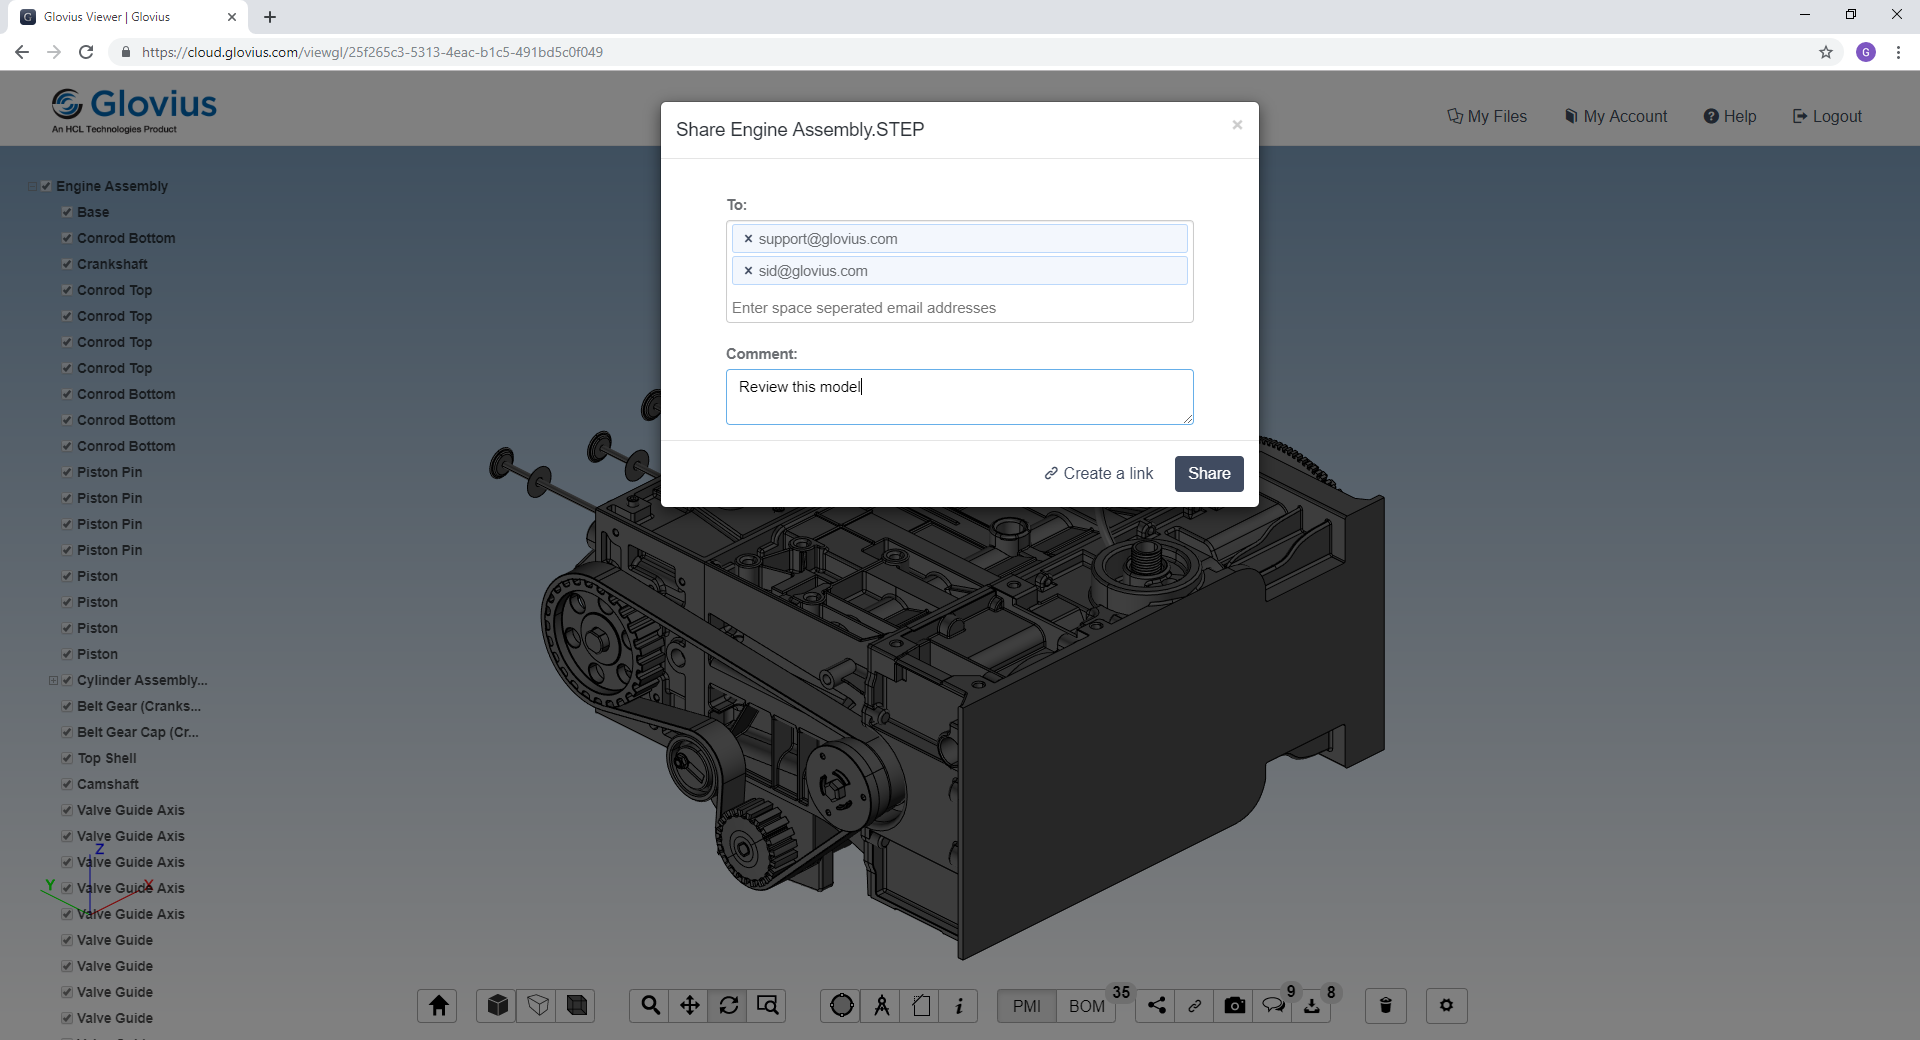This screenshot has width=1920, height=1040.
Task: Remove support@glovius.com recipient
Action: point(748,239)
